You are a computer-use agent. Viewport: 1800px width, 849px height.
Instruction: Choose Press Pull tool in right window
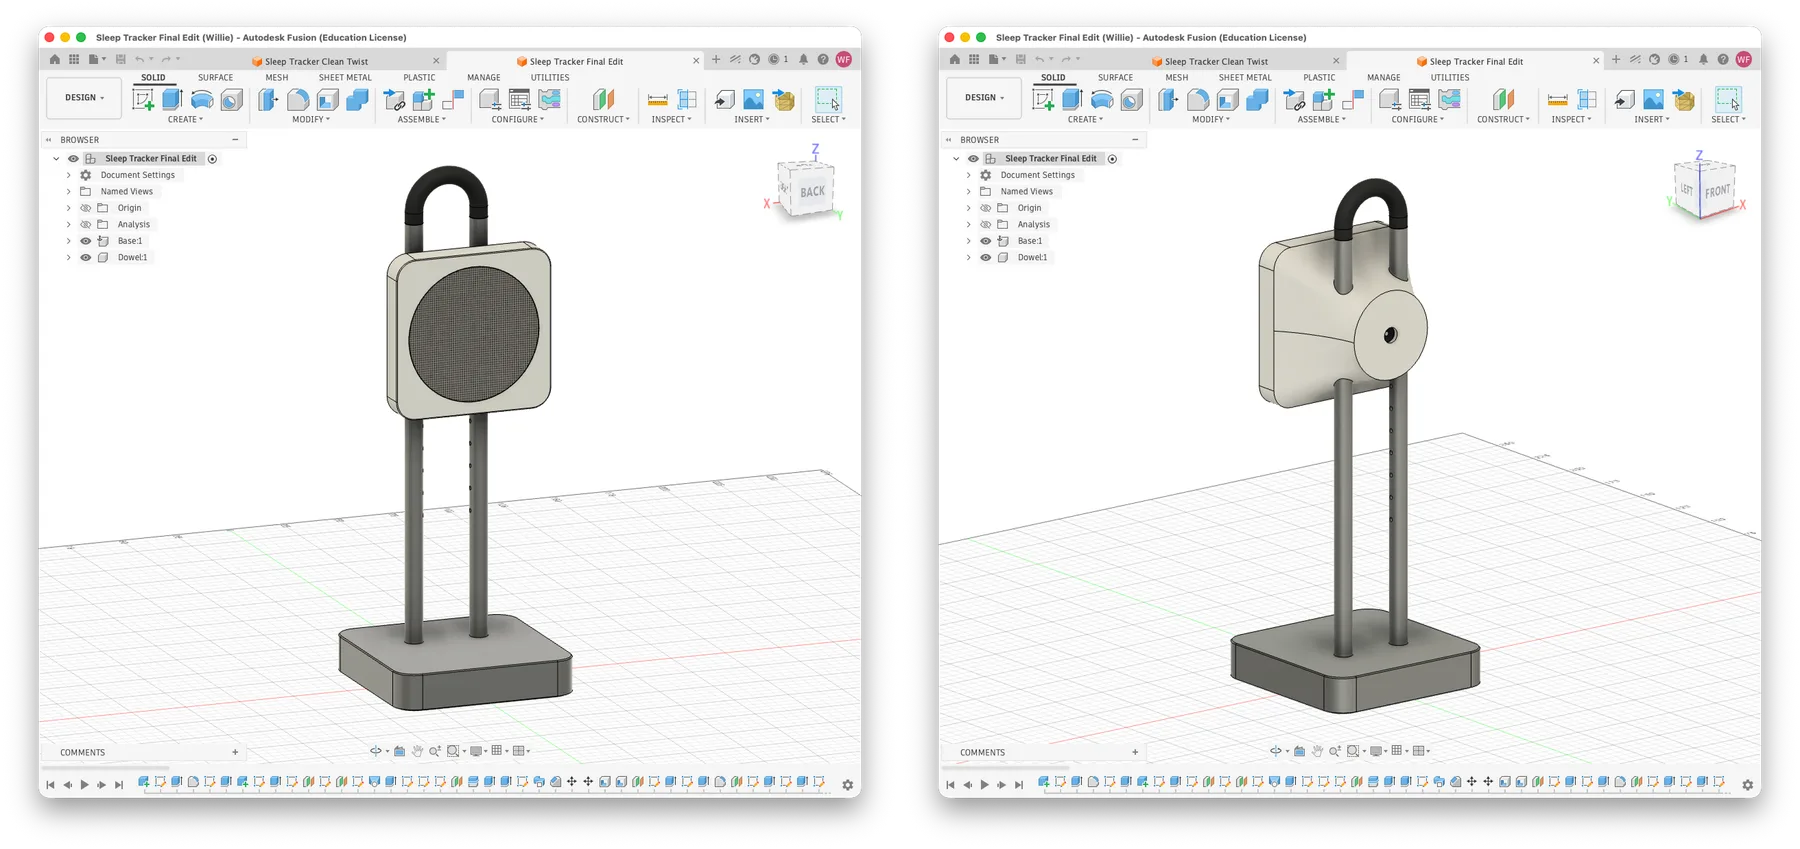pyautogui.click(x=1168, y=99)
